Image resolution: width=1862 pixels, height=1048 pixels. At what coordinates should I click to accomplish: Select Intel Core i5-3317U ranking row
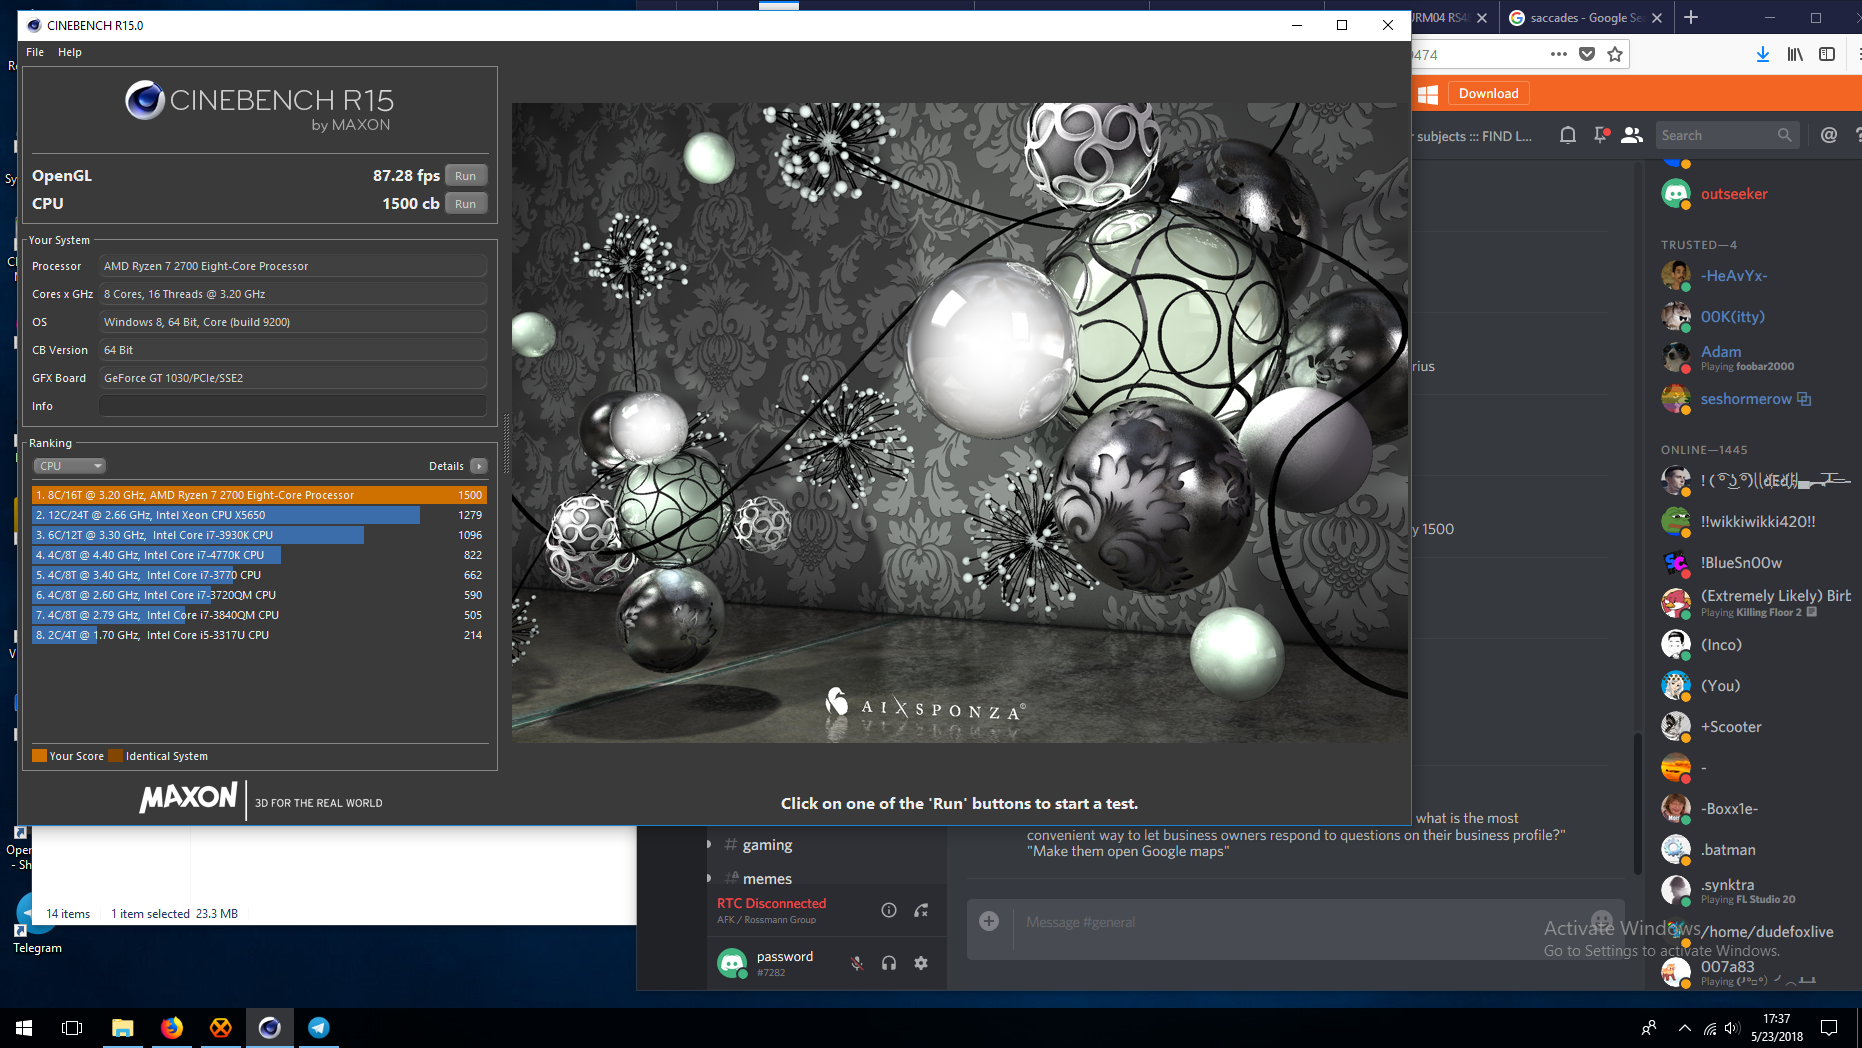coord(259,635)
